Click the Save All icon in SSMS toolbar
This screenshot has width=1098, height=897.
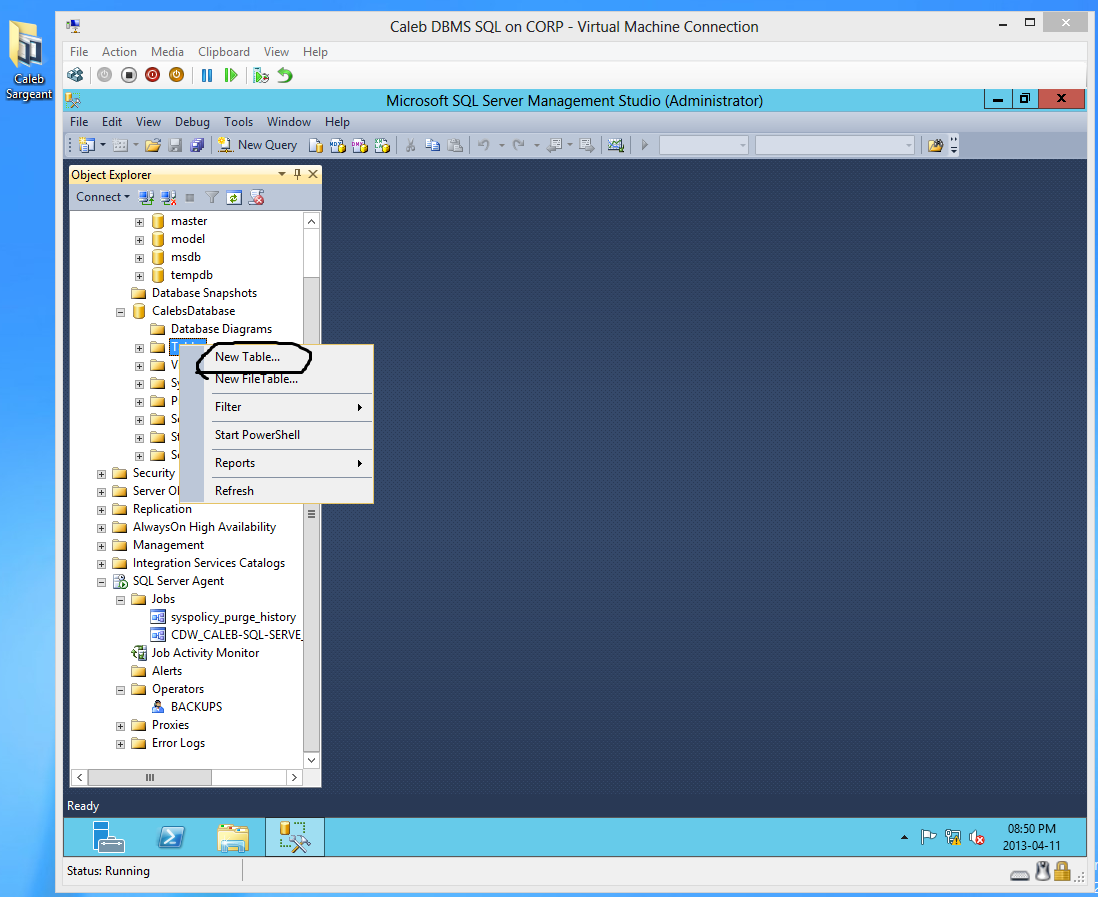(197, 145)
